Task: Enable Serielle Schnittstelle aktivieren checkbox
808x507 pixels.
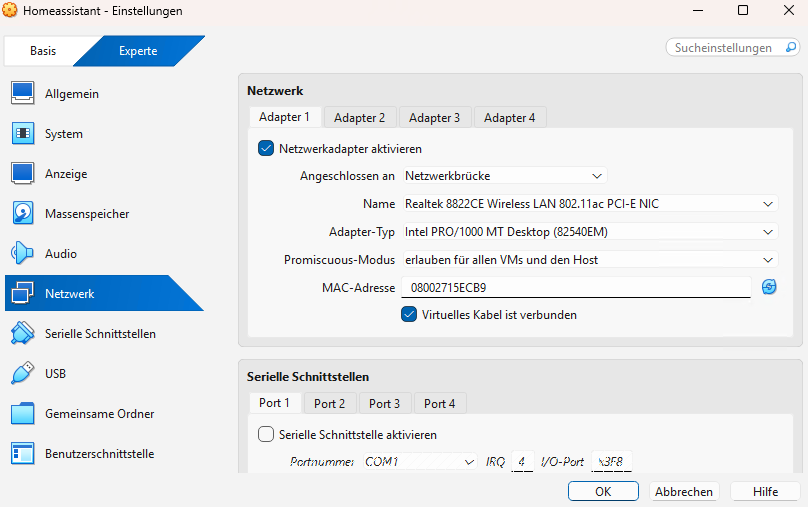Action: [266, 434]
